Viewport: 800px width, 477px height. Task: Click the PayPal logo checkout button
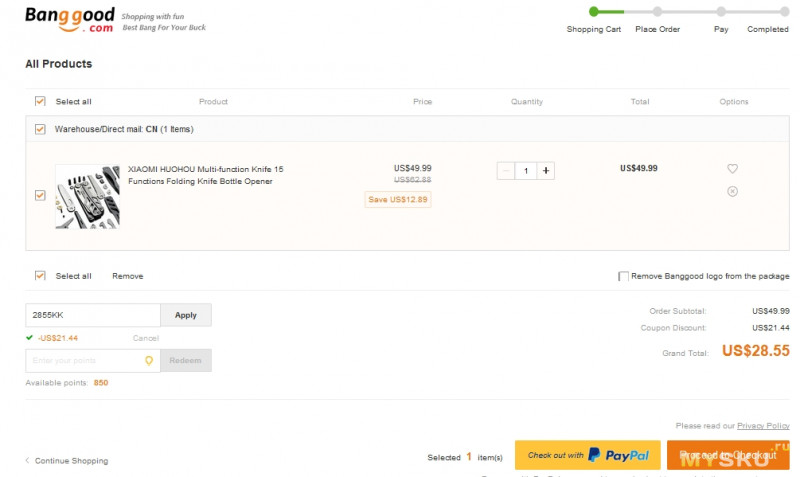point(587,455)
